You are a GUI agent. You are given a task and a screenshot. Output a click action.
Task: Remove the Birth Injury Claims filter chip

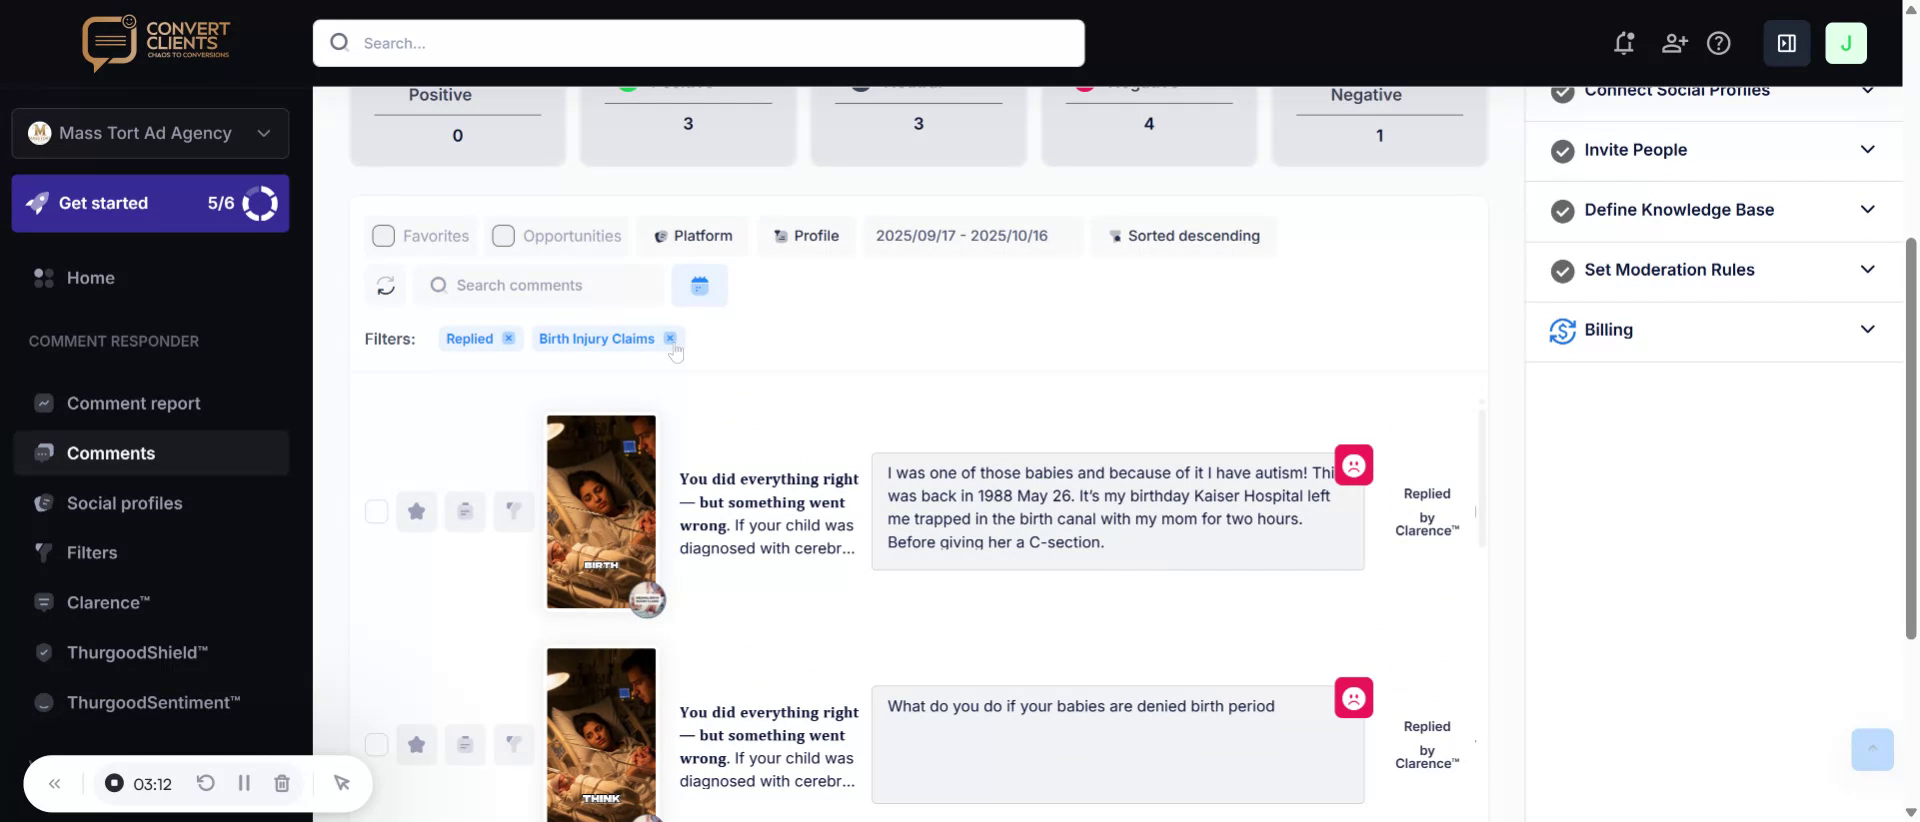[x=670, y=338]
